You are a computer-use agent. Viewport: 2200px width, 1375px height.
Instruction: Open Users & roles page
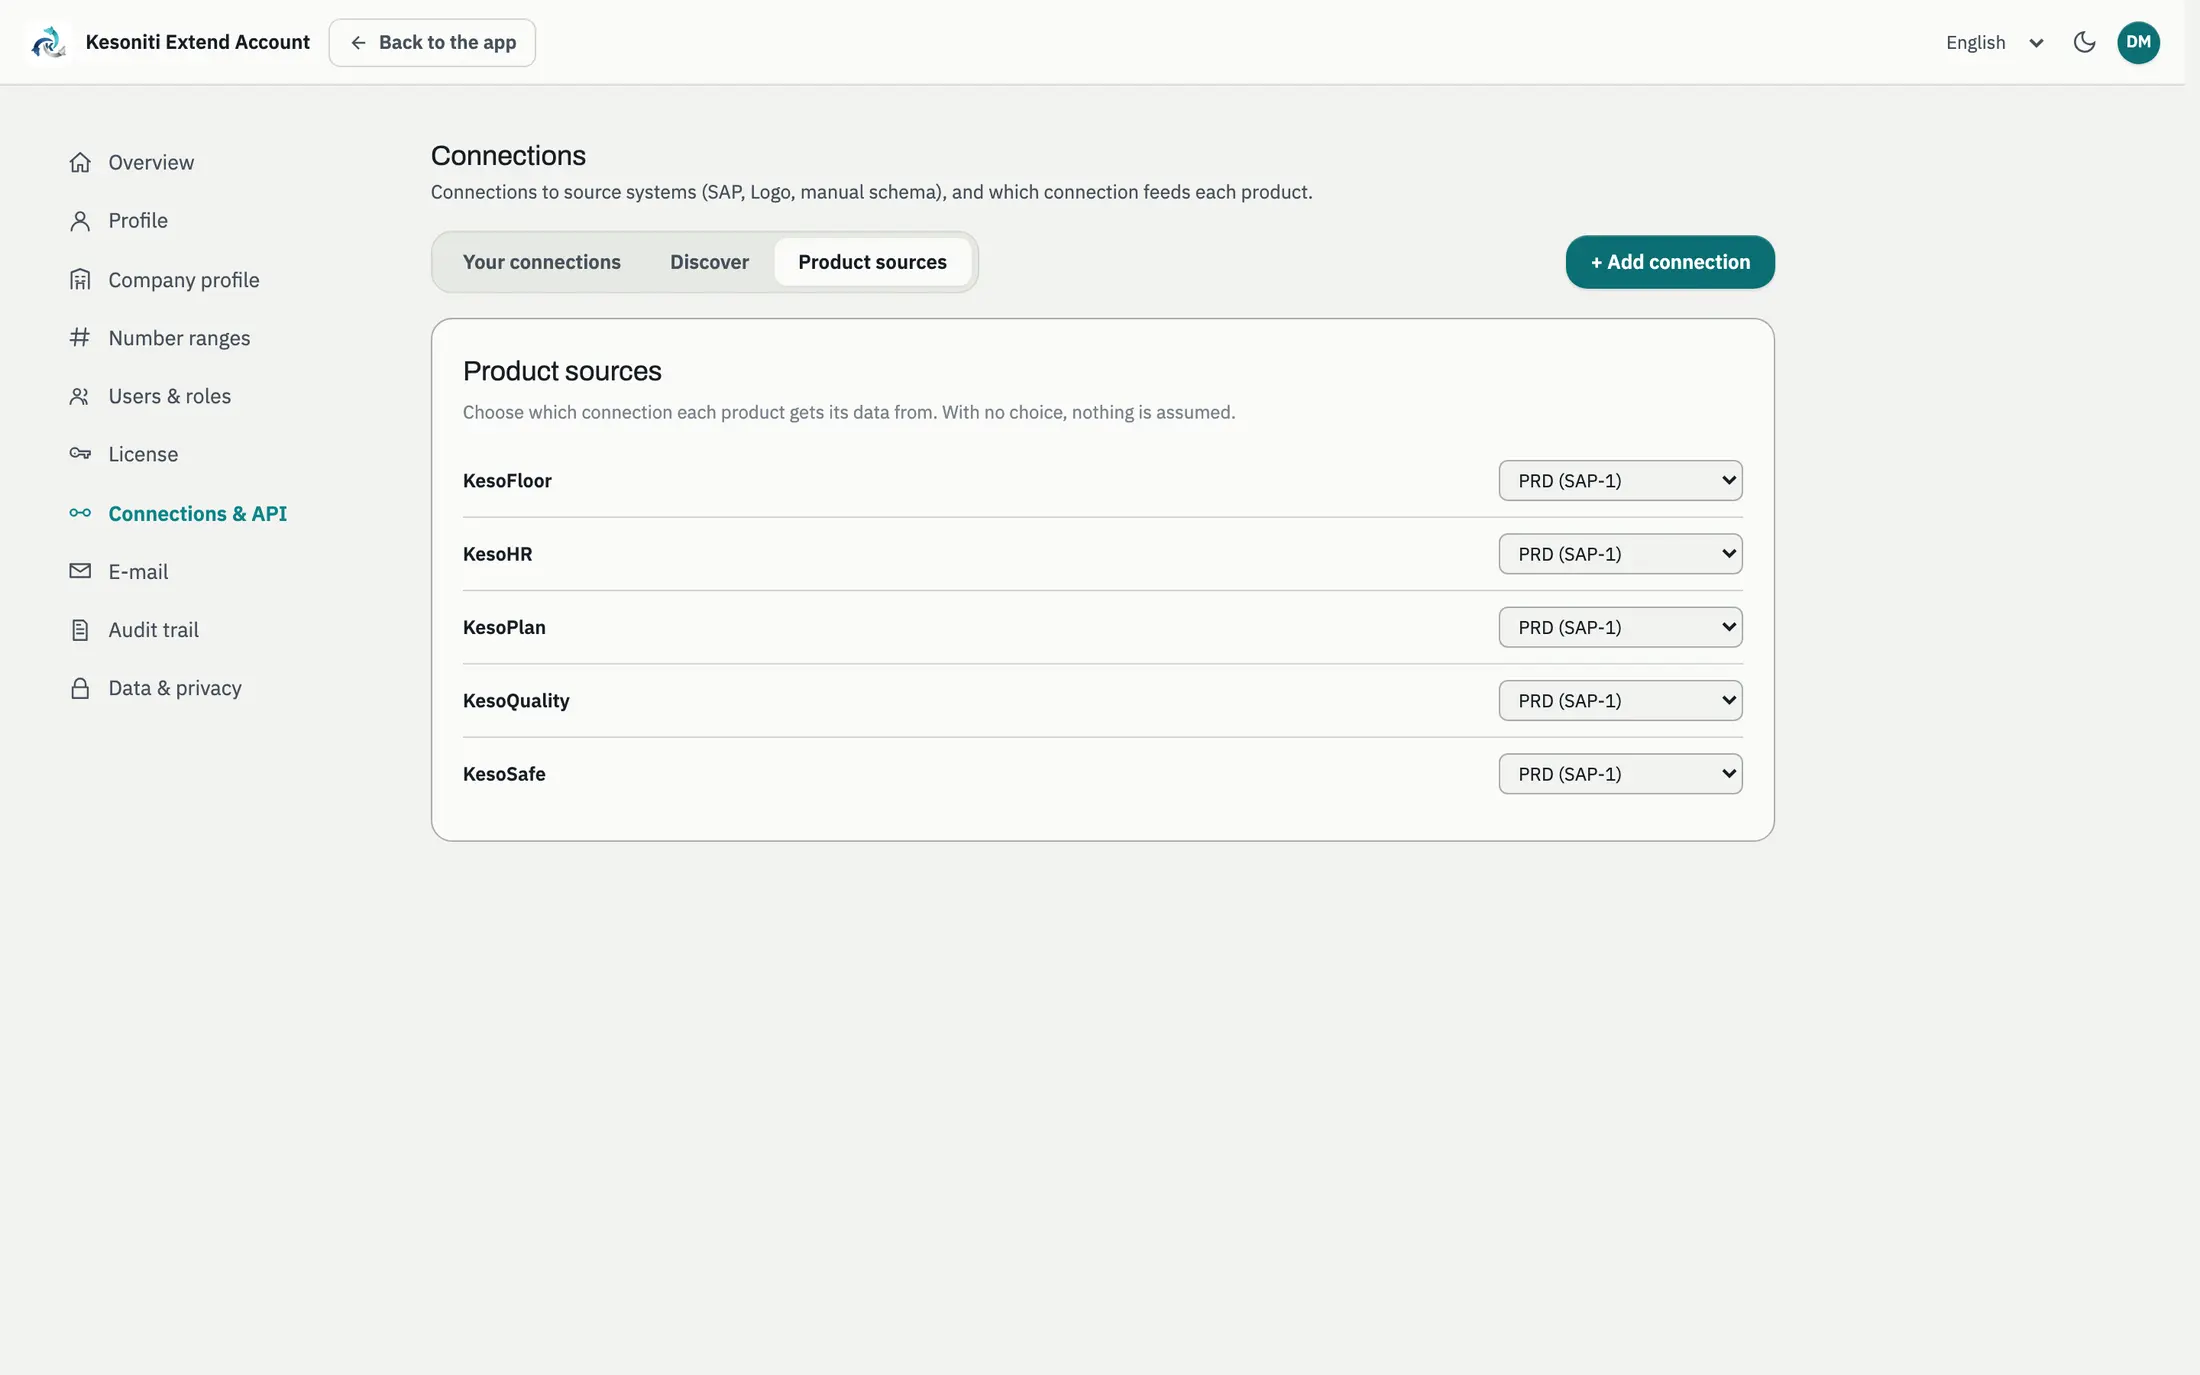(169, 396)
